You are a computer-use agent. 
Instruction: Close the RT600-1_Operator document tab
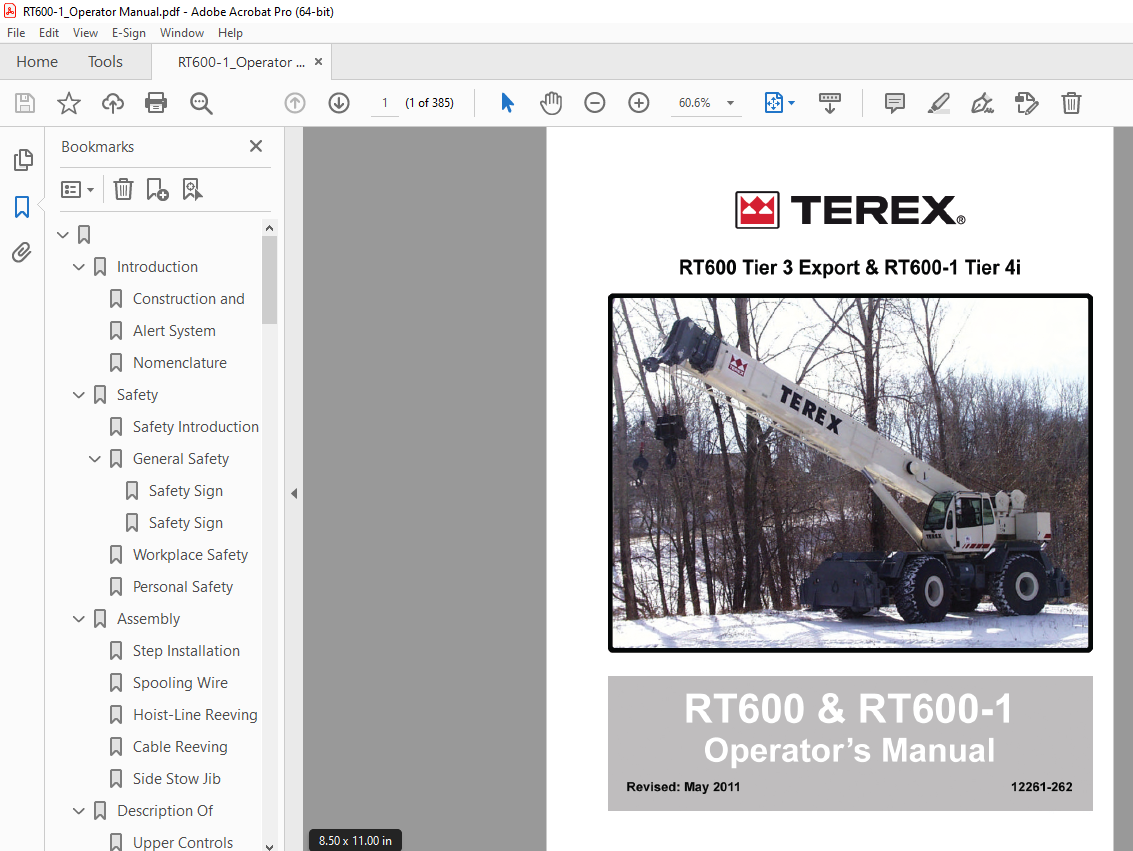click(318, 62)
